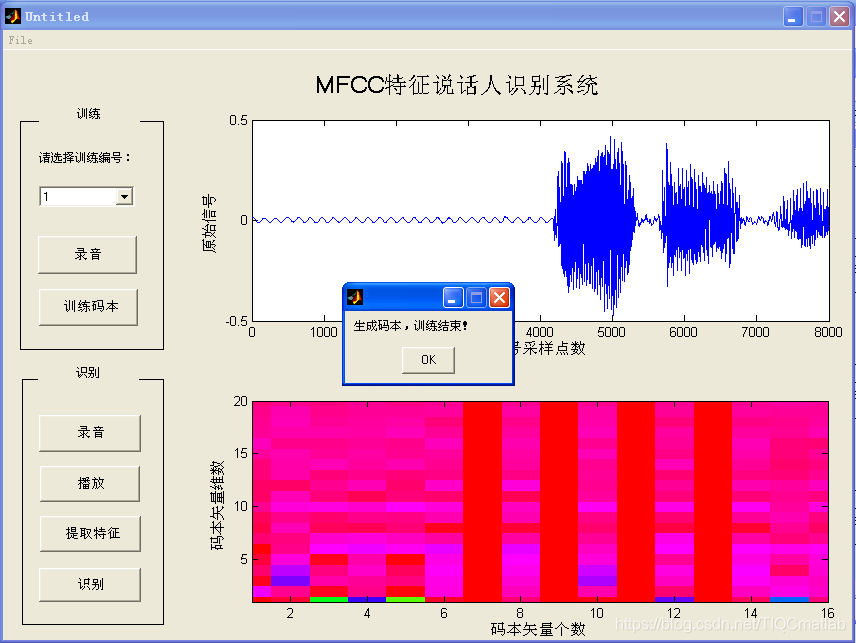Confirm the dialog with OK

point(428,360)
